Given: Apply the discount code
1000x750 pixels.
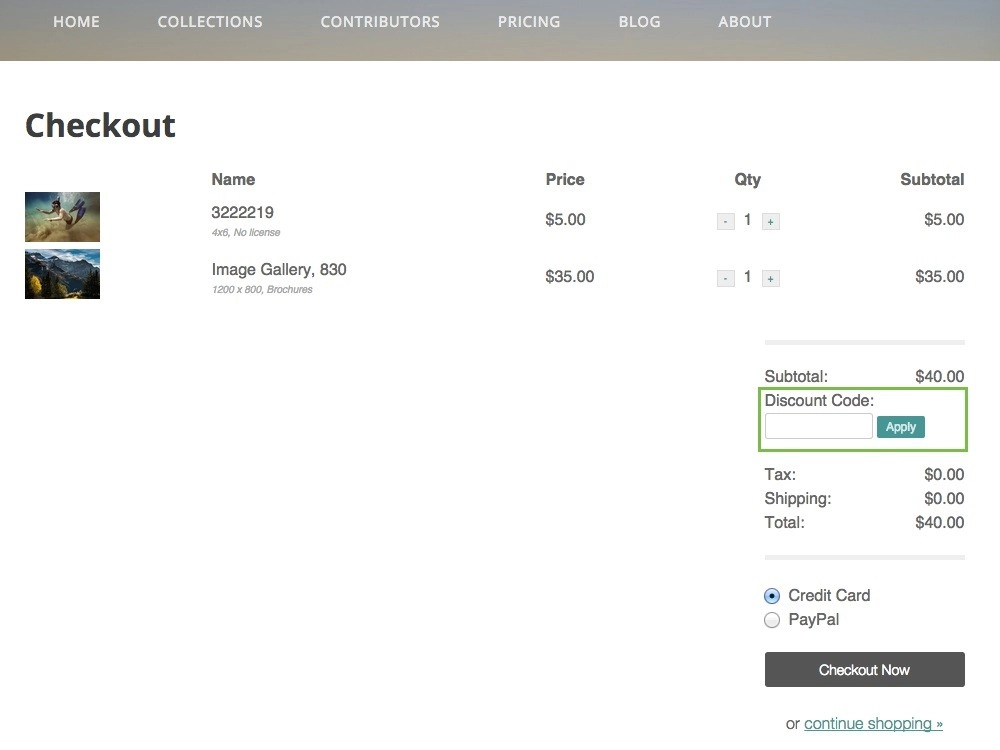Looking at the screenshot, I should click(900, 426).
